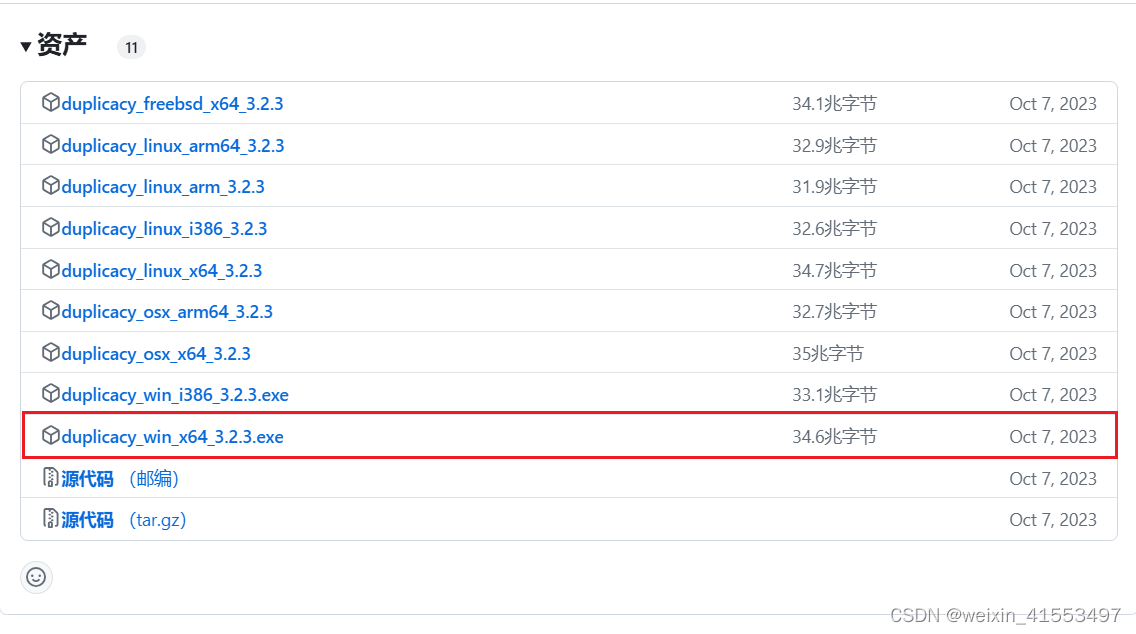Click package icon beside duplicacy_linux_x64_3.2.3
The width and height of the screenshot is (1136, 634).
pyautogui.click(x=51, y=270)
